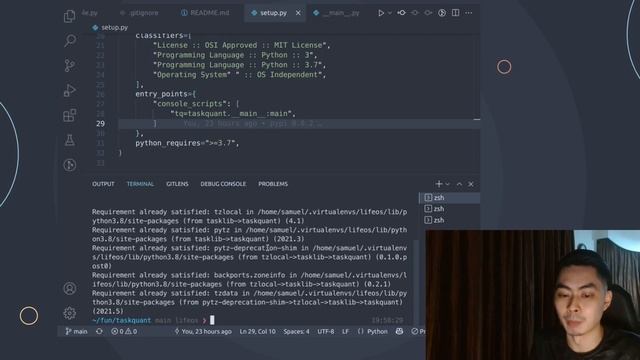Click the 'Python :: 3.7' classifier line
Screen dimensions: 640x360
[x=240, y=65]
